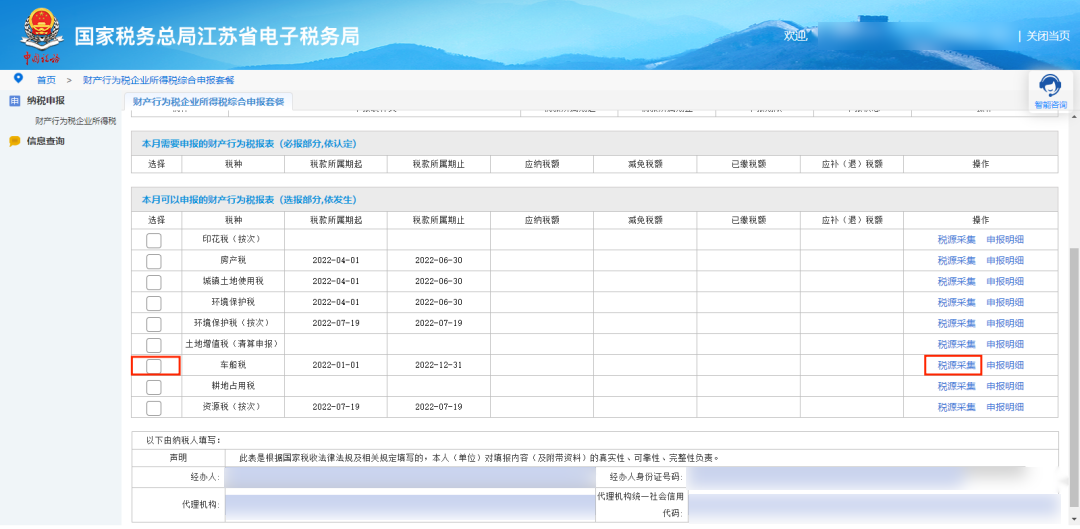Select 财产行为税企业所得税 in the sidebar

tap(76, 121)
